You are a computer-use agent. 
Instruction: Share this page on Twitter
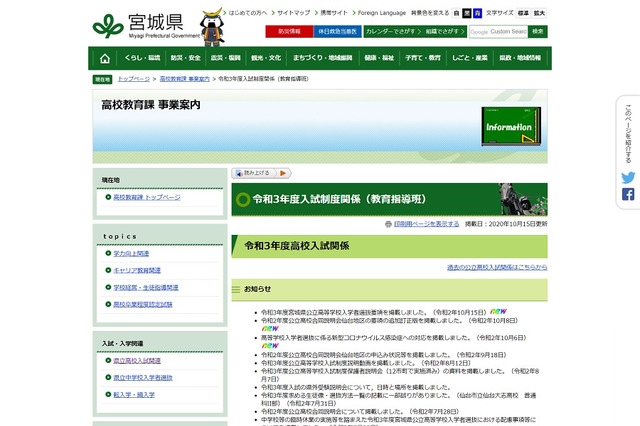(628, 178)
